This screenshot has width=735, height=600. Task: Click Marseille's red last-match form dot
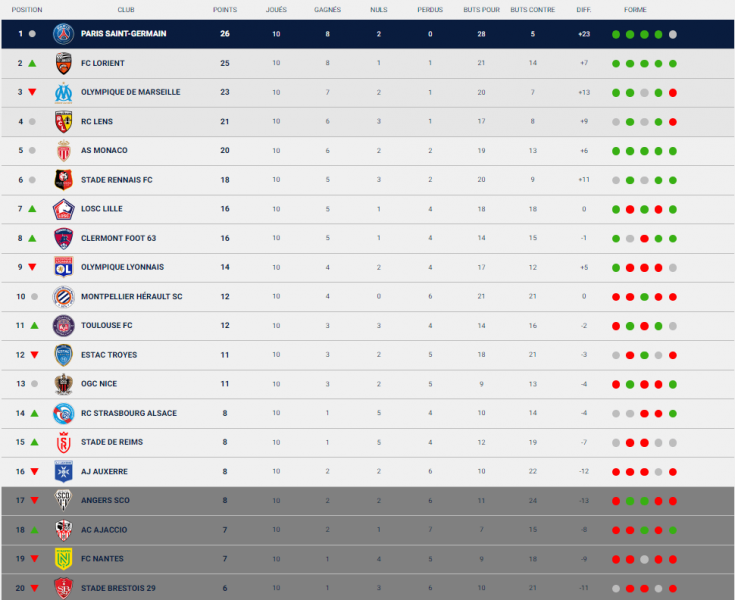point(673,93)
